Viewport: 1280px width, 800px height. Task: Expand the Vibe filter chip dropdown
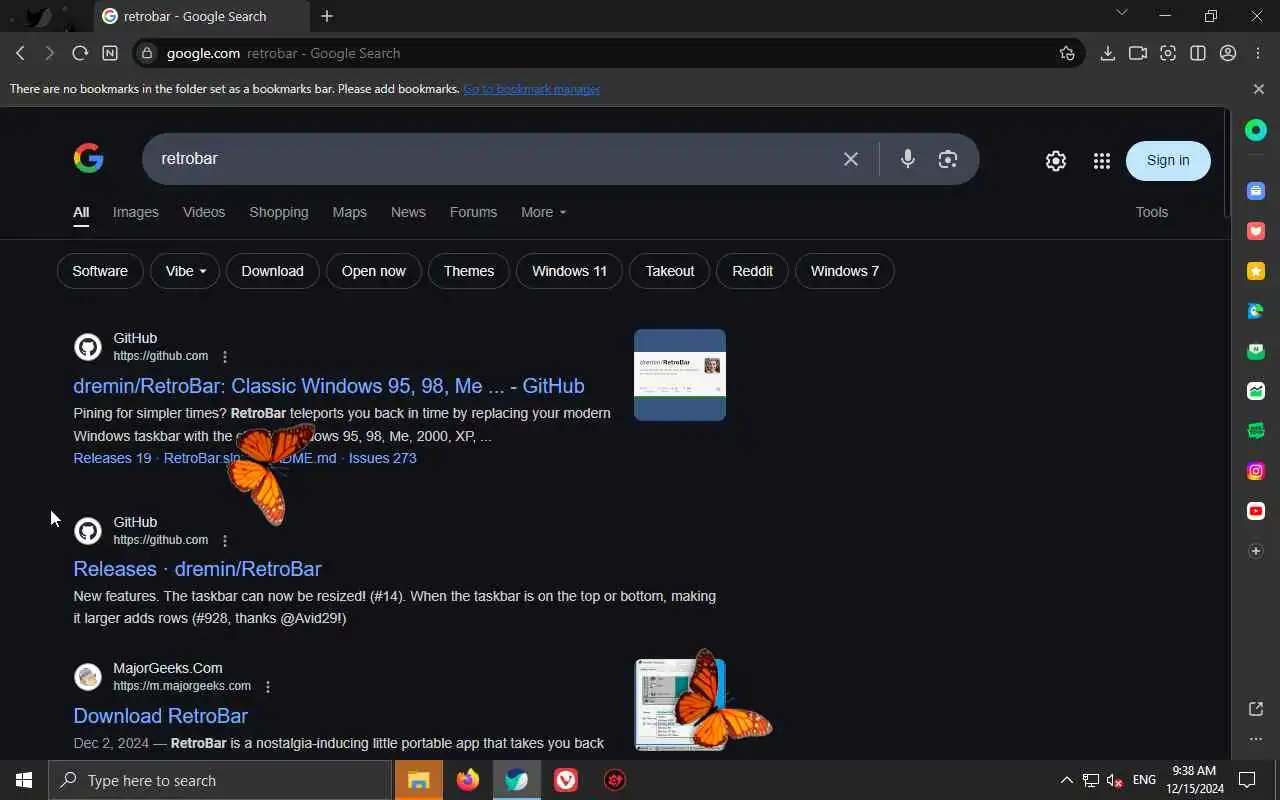[185, 271]
